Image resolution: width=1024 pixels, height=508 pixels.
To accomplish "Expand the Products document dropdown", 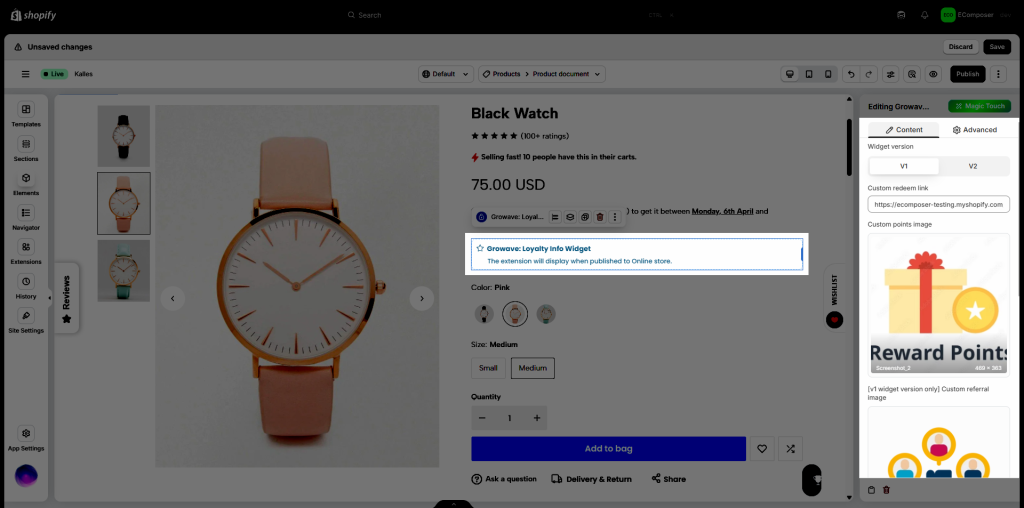I will (541, 74).
